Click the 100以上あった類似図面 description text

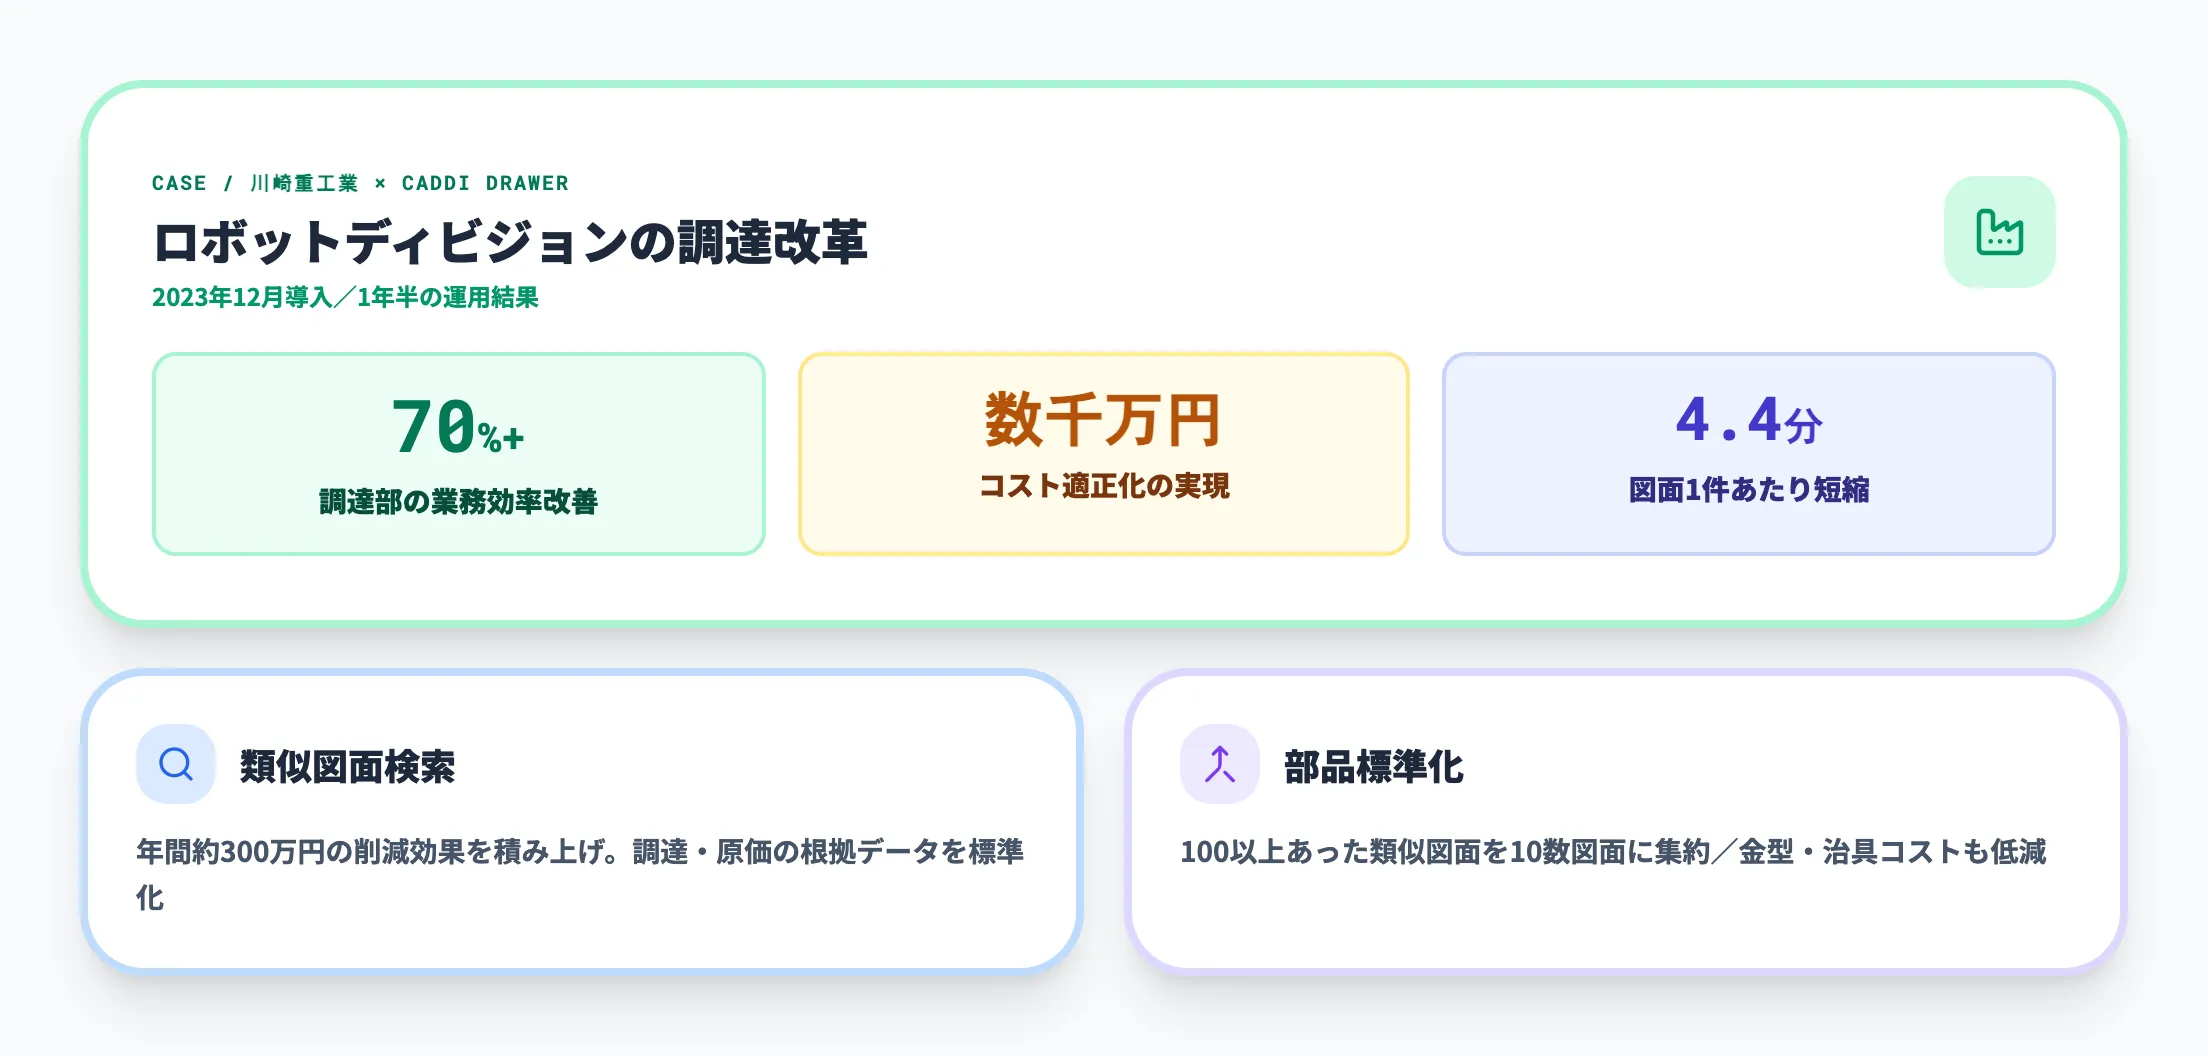(1612, 851)
